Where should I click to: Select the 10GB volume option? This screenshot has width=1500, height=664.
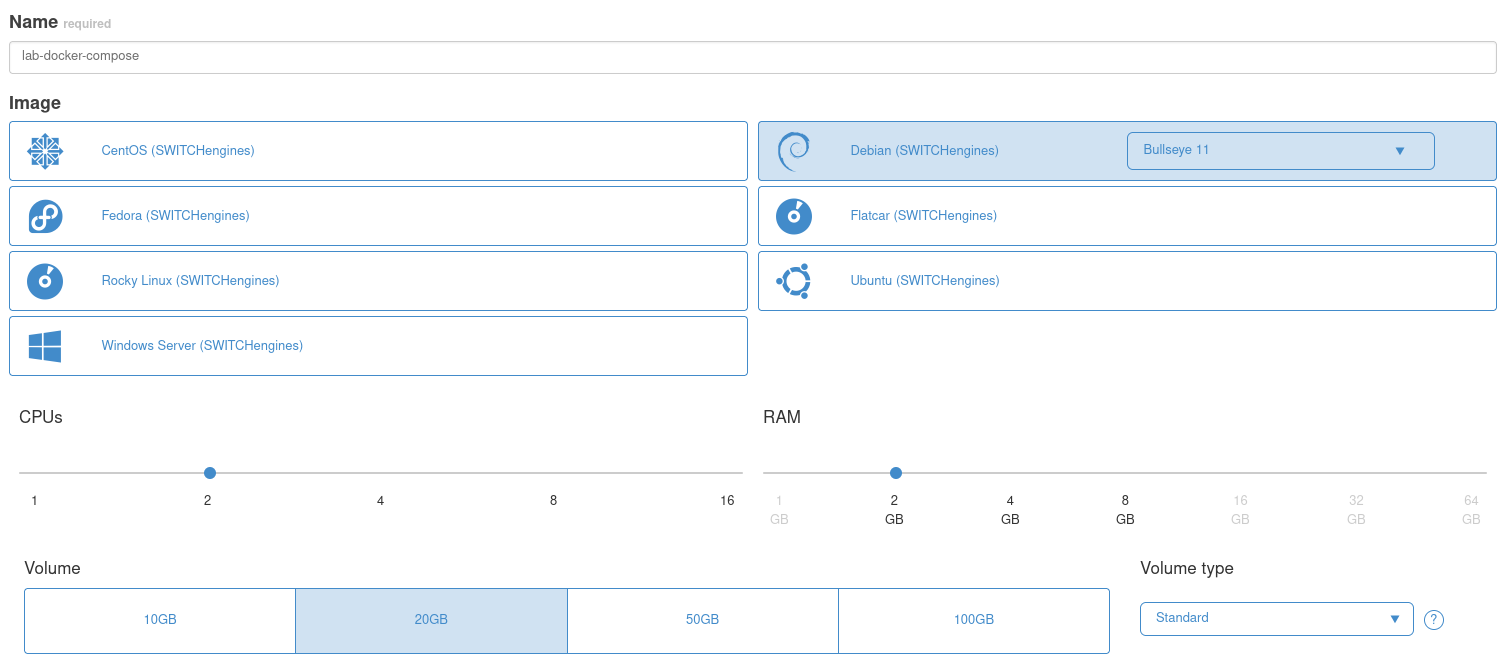coord(160,620)
